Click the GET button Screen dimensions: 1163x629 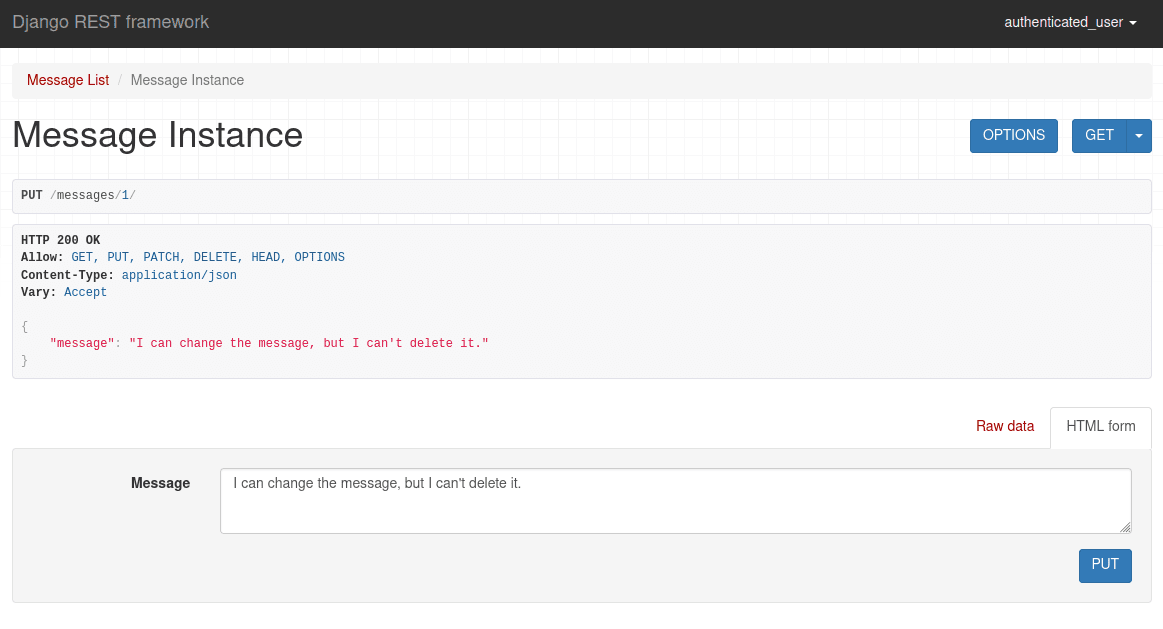coord(1098,136)
